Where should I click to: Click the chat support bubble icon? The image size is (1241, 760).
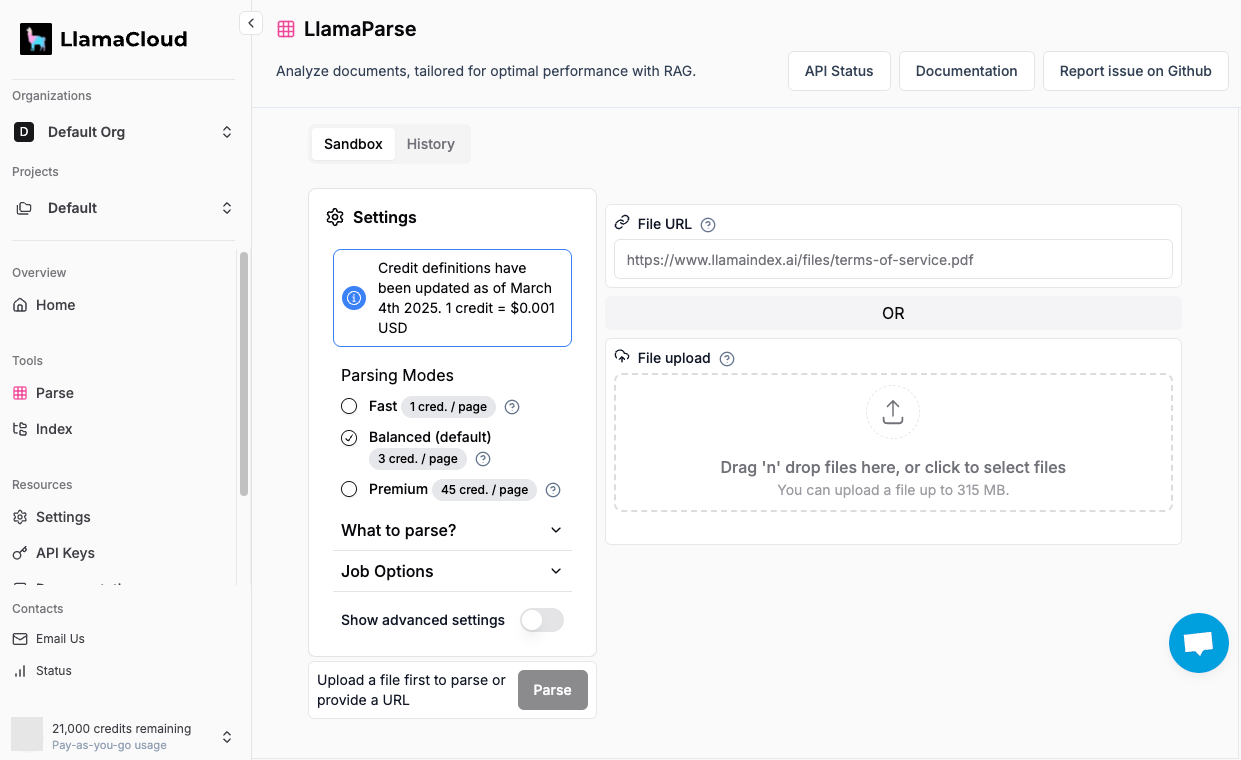[x=1198, y=643]
